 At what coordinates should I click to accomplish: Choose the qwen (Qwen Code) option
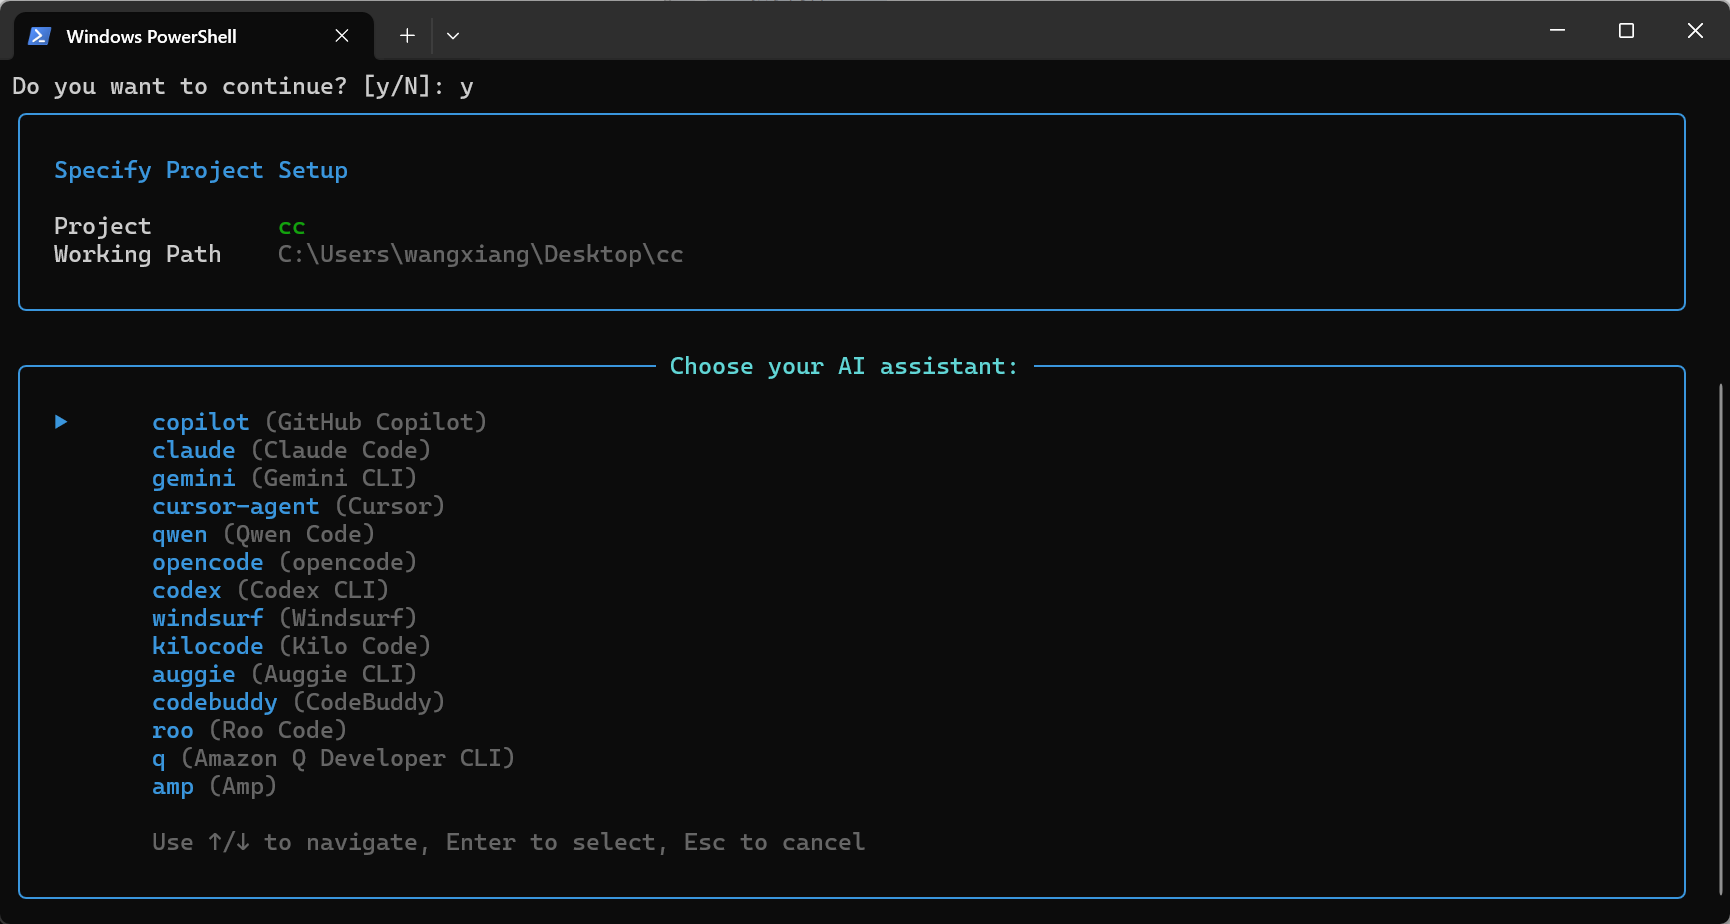coord(263,534)
